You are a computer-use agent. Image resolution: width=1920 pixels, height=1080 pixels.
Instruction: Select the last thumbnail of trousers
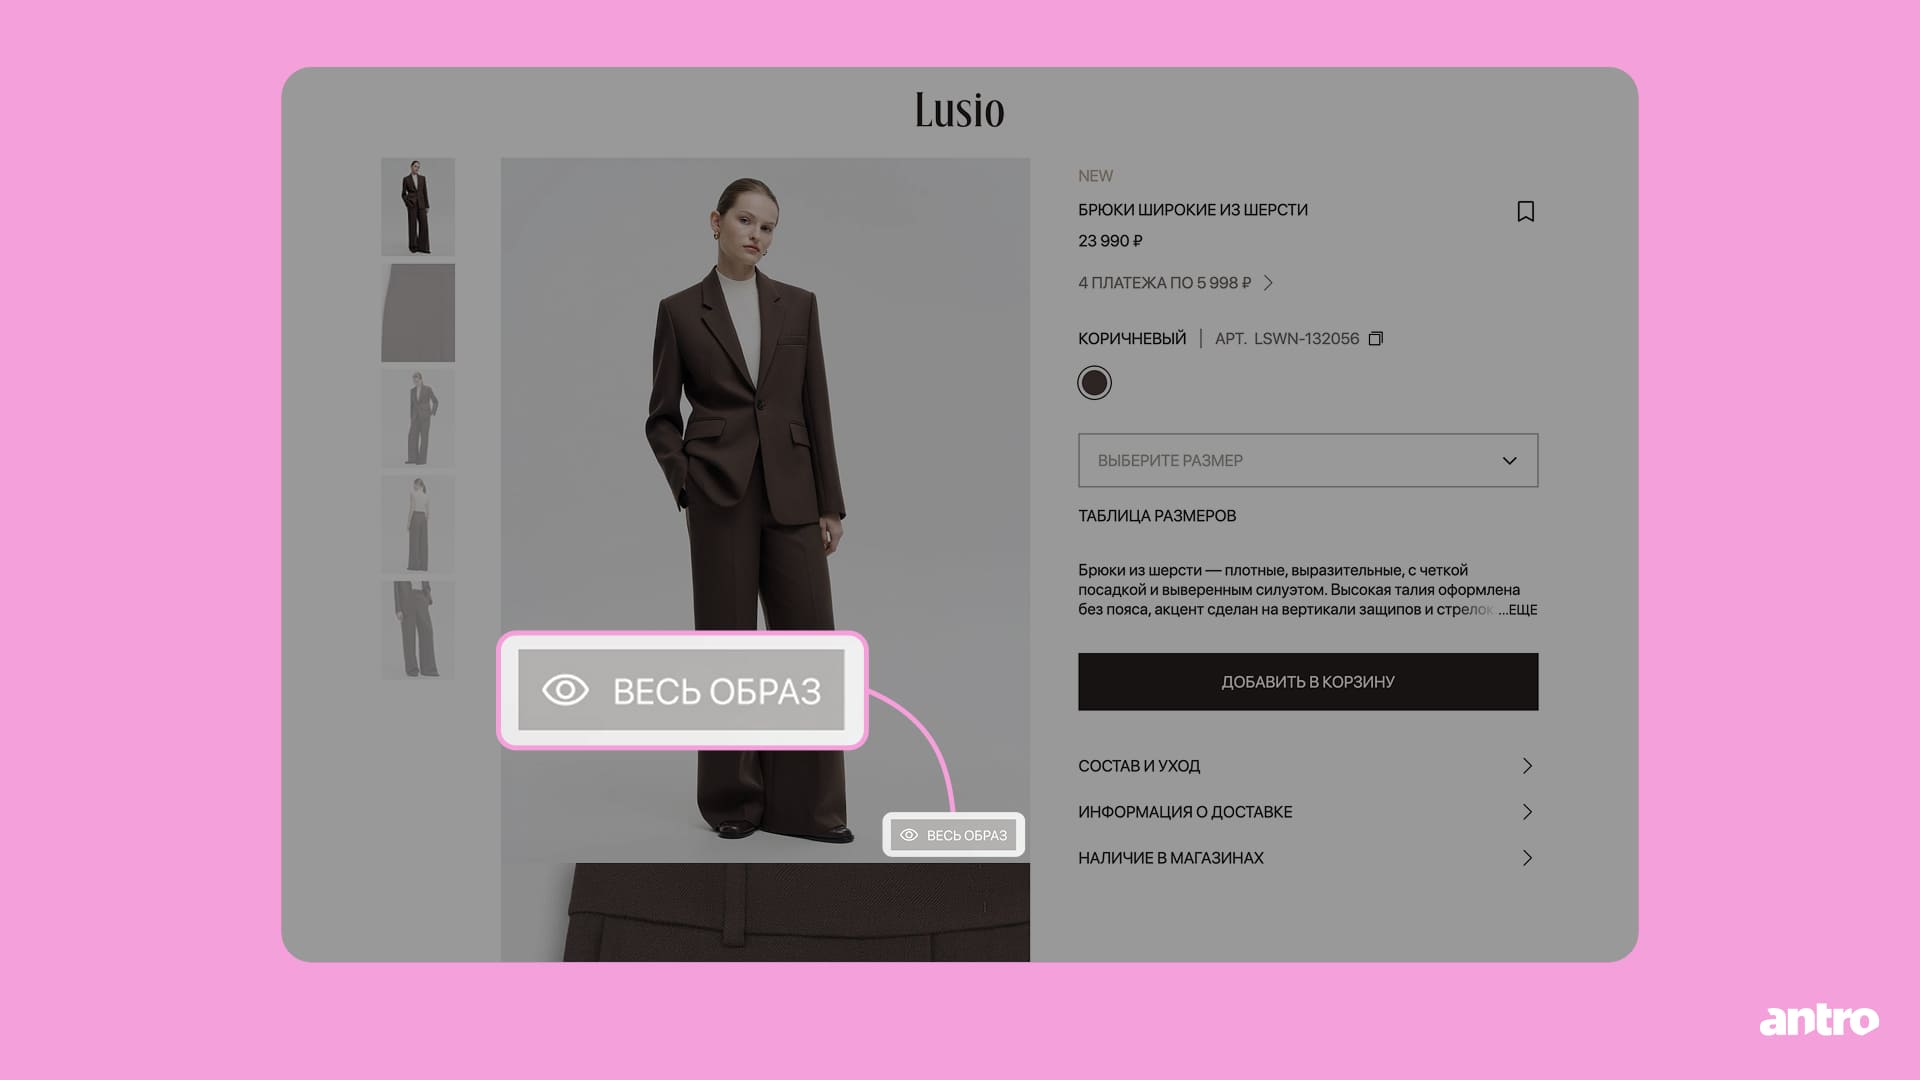click(x=418, y=631)
